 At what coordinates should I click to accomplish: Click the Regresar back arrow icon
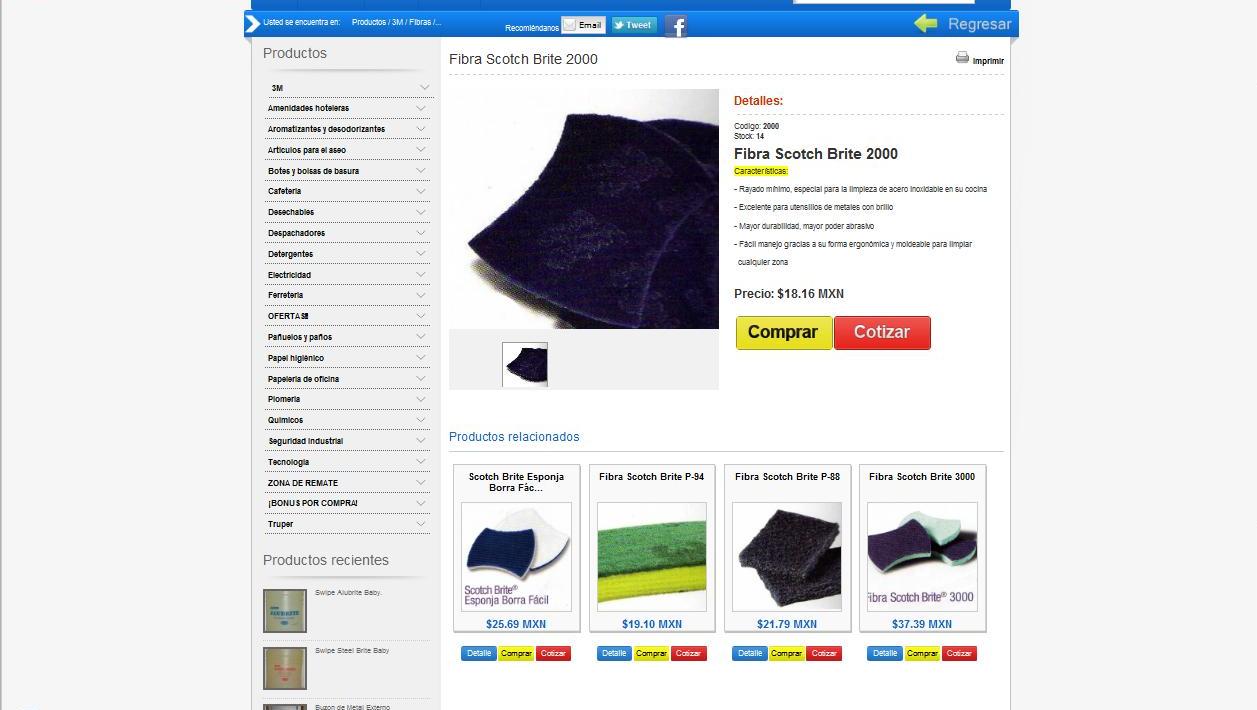pos(926,23)
